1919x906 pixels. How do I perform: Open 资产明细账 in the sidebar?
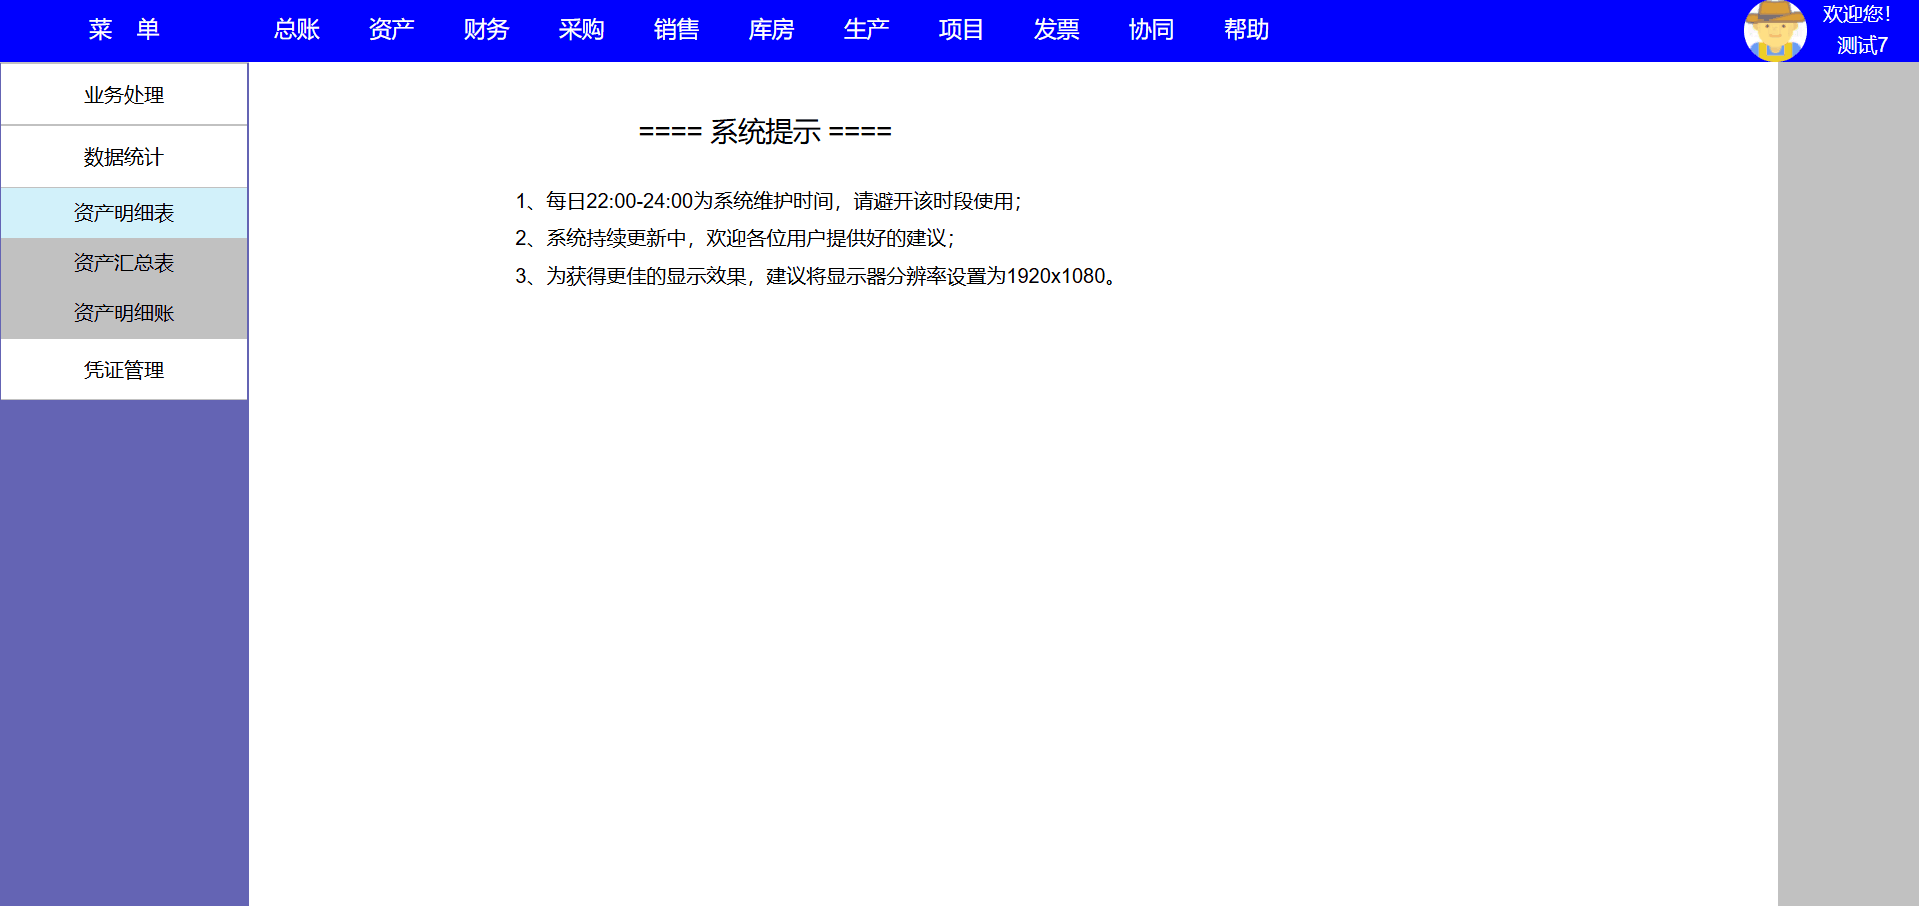coord(124,313)
